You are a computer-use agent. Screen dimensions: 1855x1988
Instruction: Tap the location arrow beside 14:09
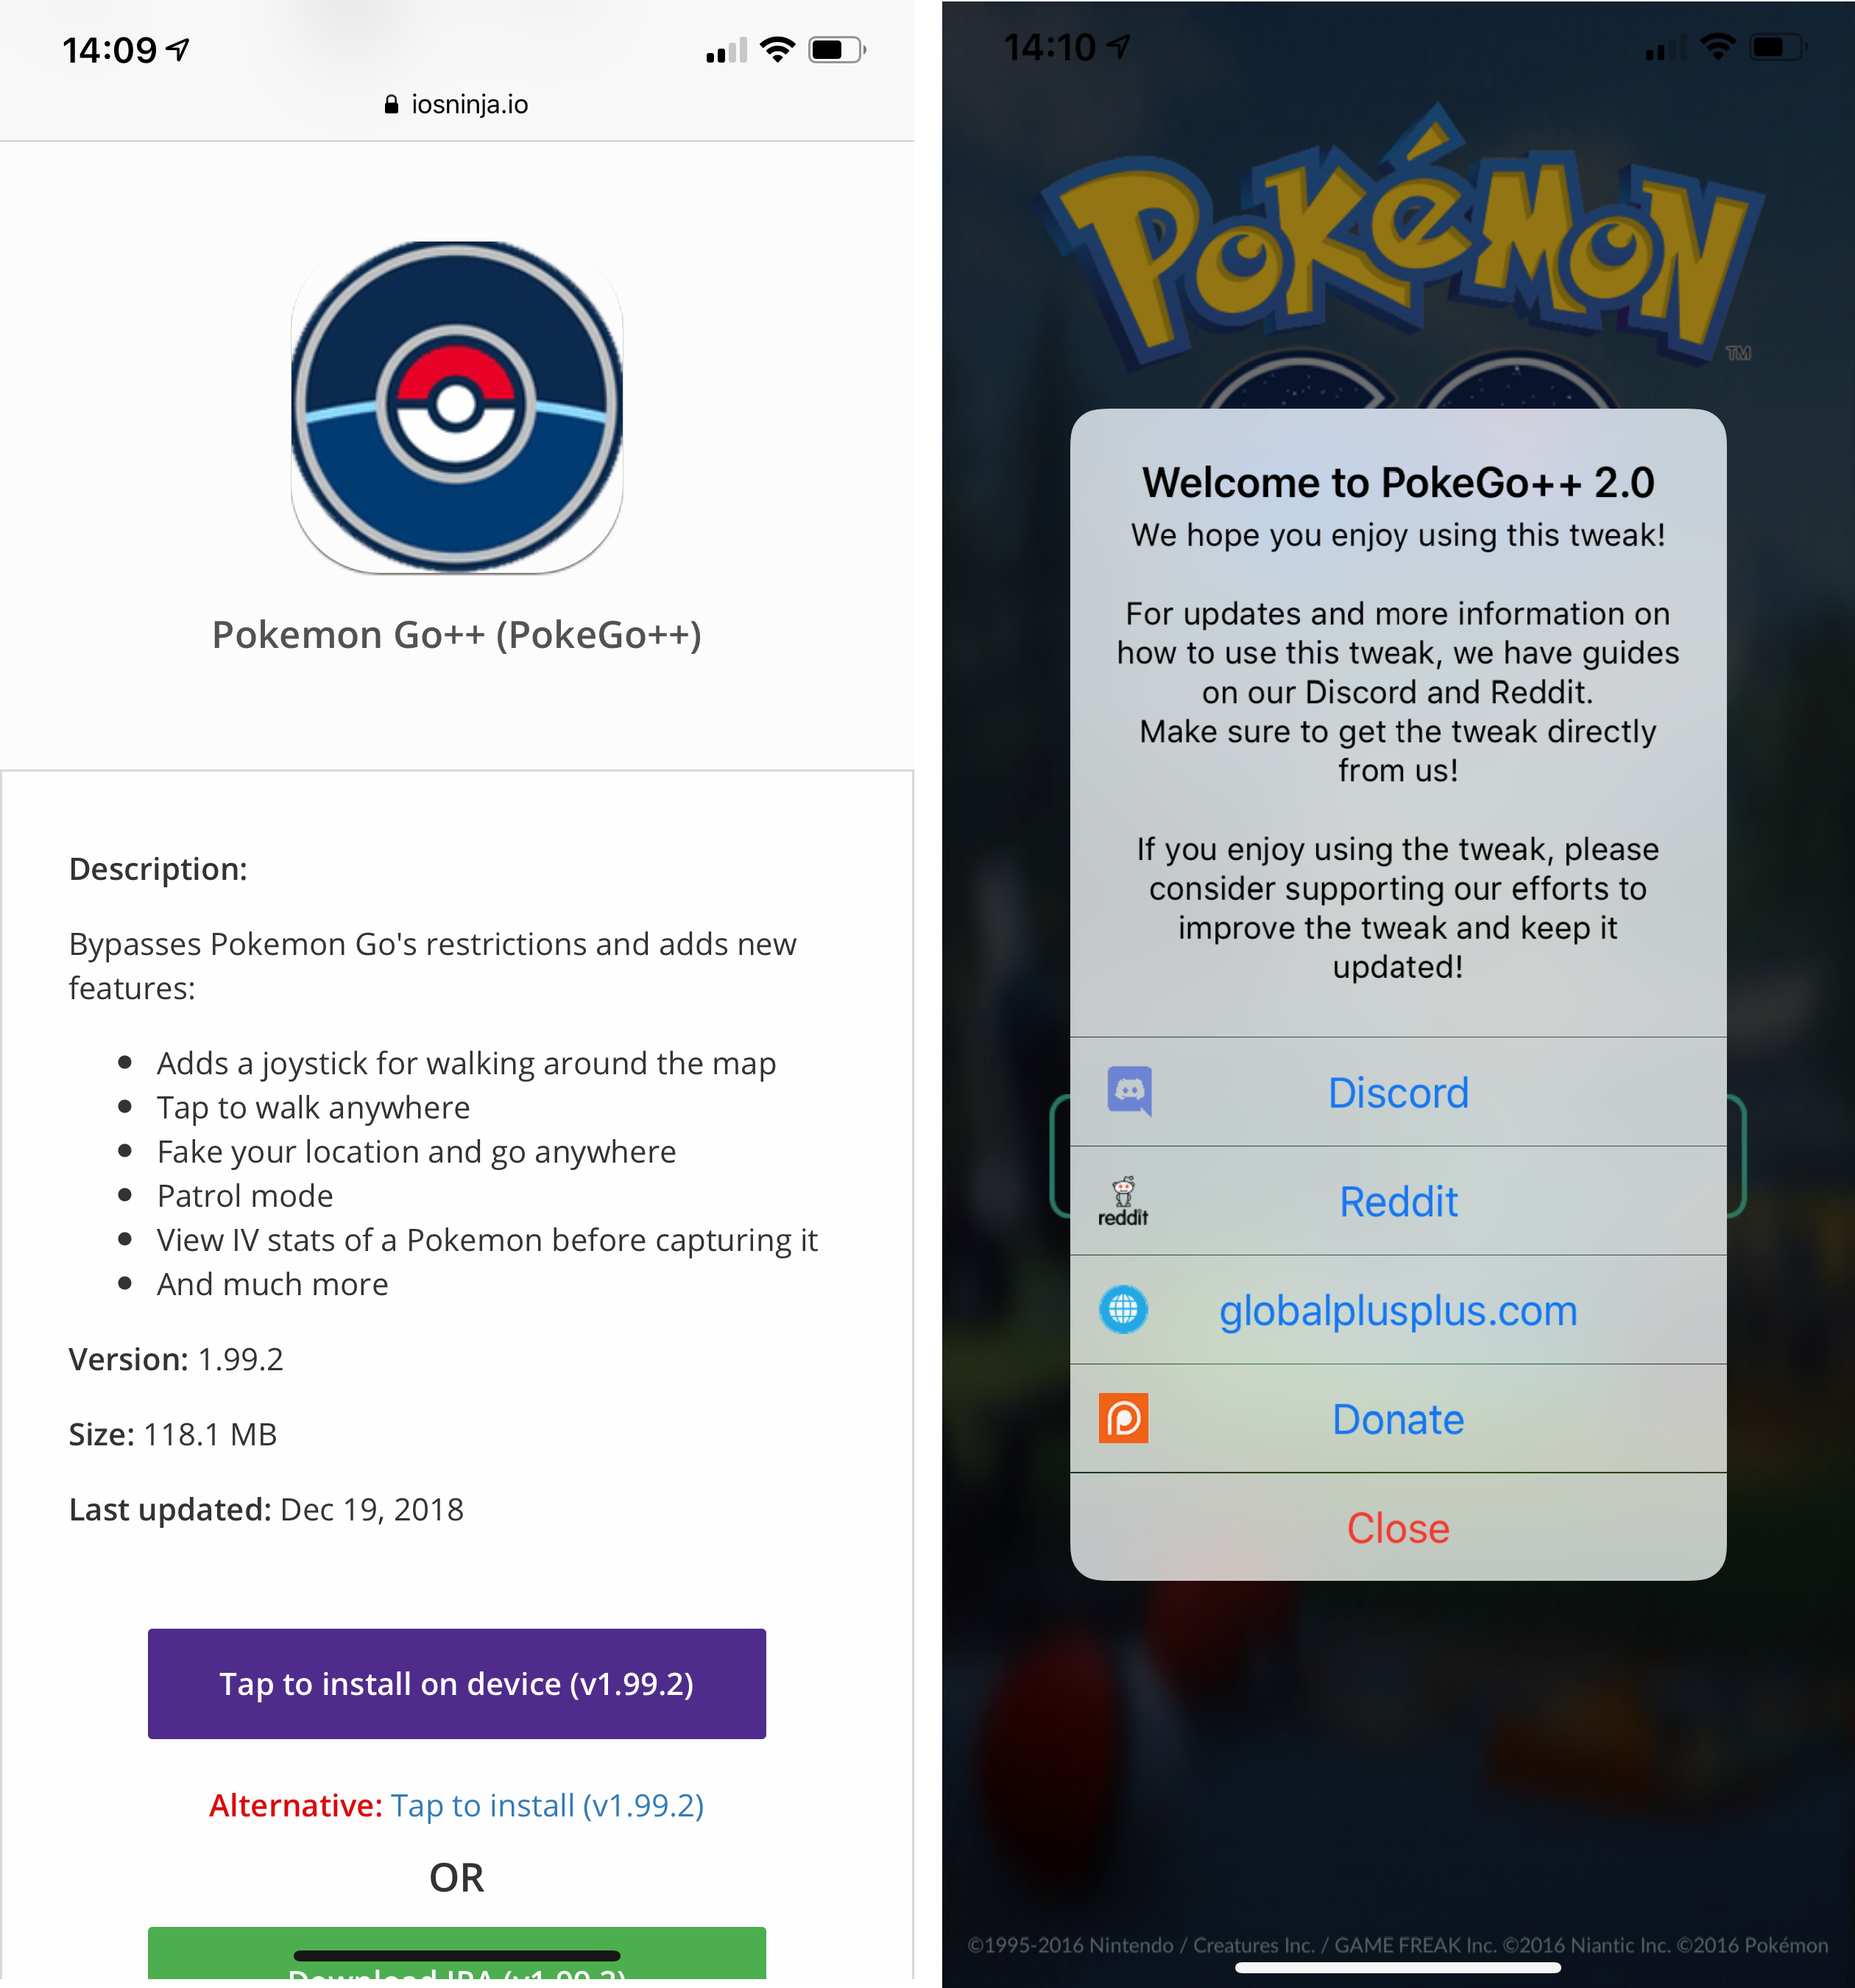tap(178, 49)
